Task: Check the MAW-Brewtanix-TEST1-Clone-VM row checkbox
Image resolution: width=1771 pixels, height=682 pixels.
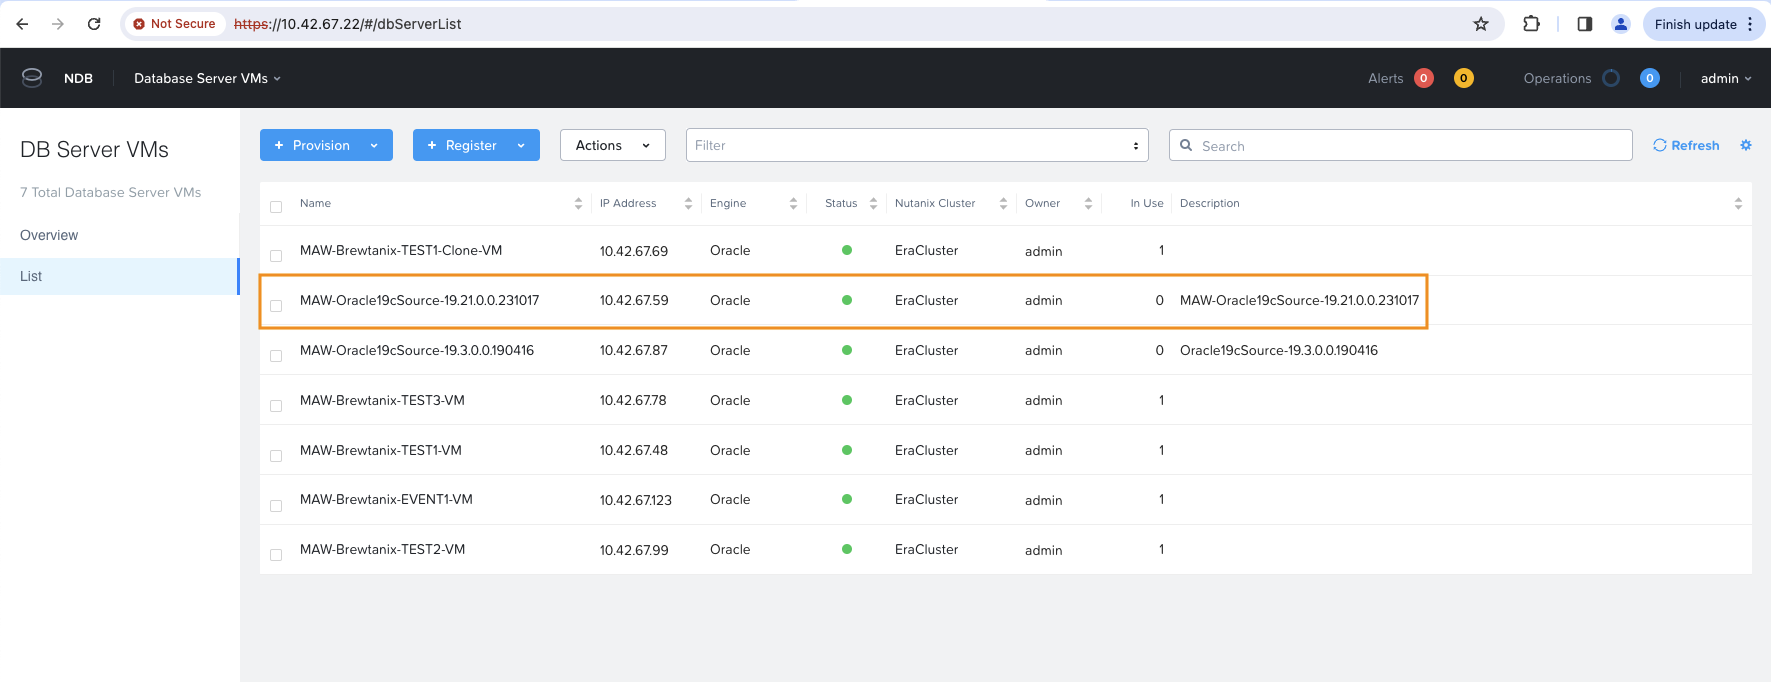Action: pyautogui.click(x=276, y=256)
